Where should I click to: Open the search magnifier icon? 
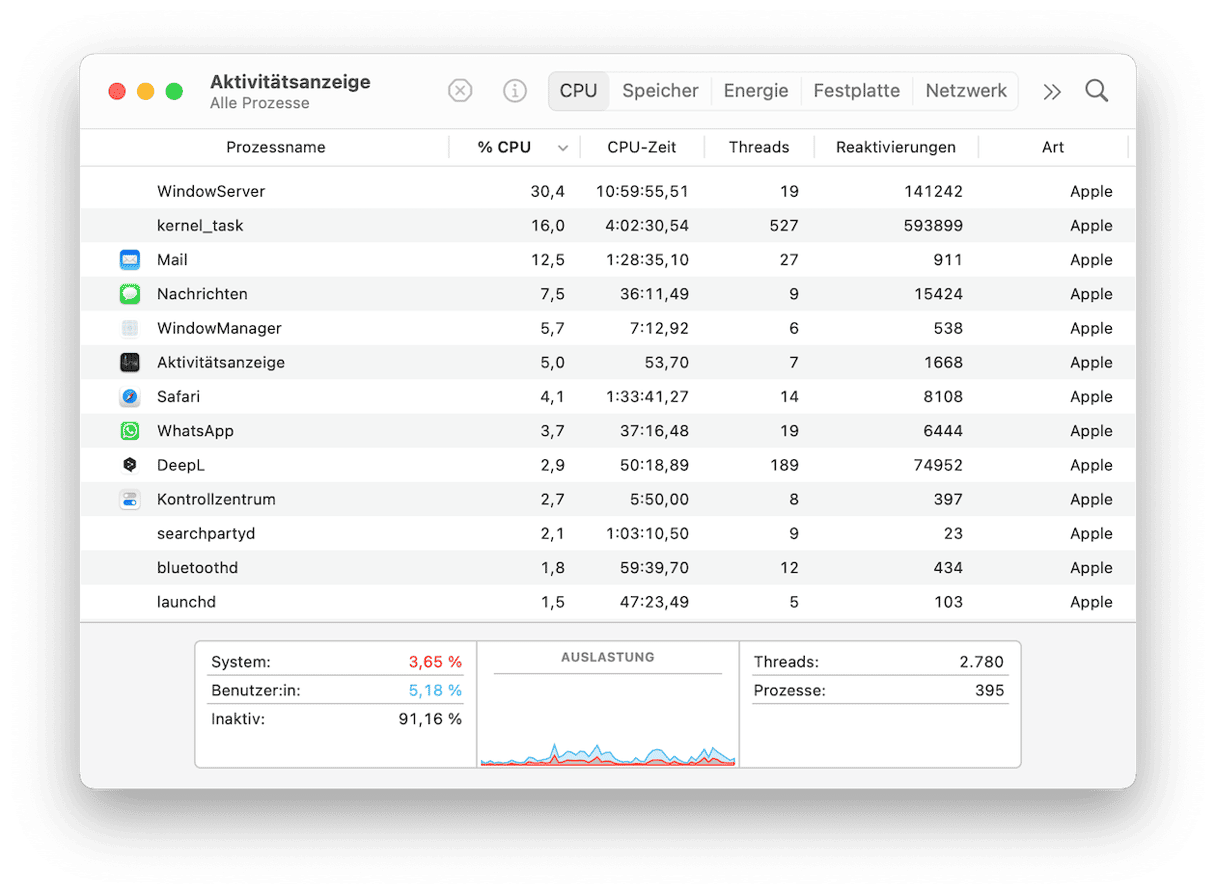click(x=1097, y=91)
